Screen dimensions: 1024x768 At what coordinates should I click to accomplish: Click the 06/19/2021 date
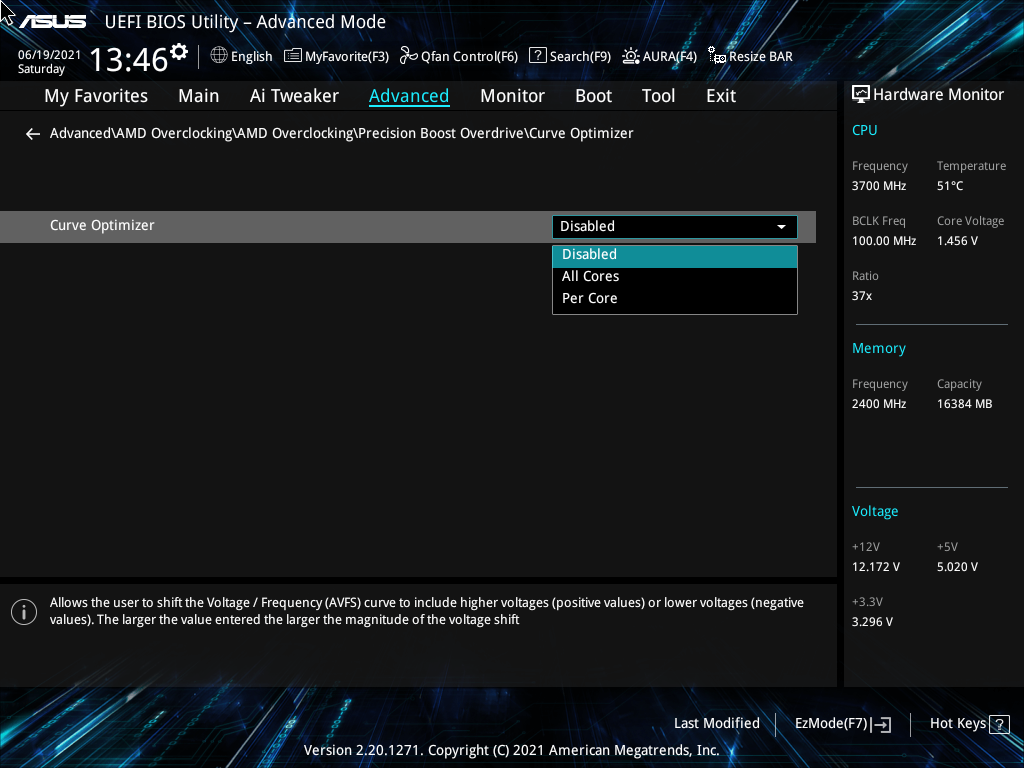click(x=49, y=55)
